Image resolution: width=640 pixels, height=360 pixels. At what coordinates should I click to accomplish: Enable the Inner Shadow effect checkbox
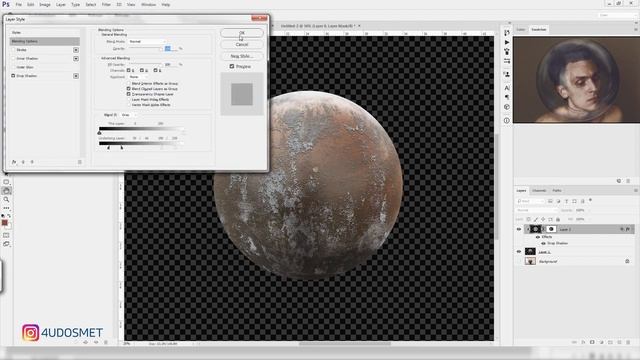(x=13, y=58)
